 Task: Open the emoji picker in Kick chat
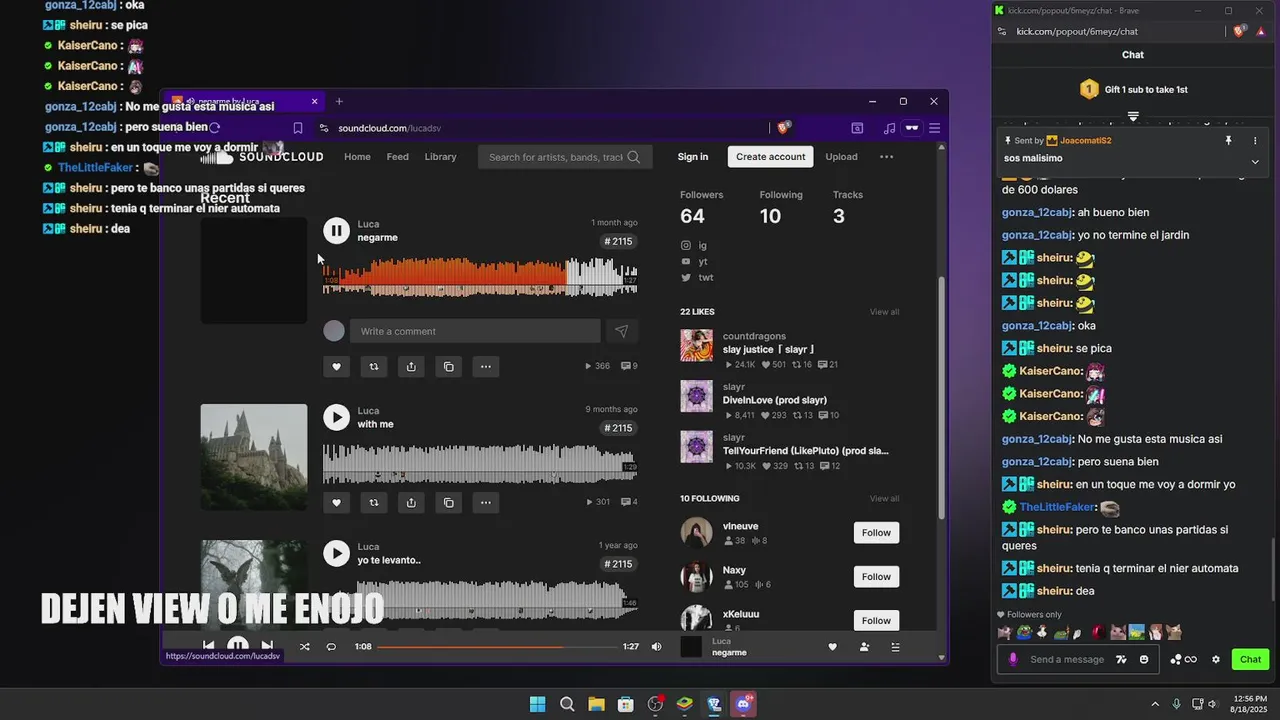point(1144,659)
